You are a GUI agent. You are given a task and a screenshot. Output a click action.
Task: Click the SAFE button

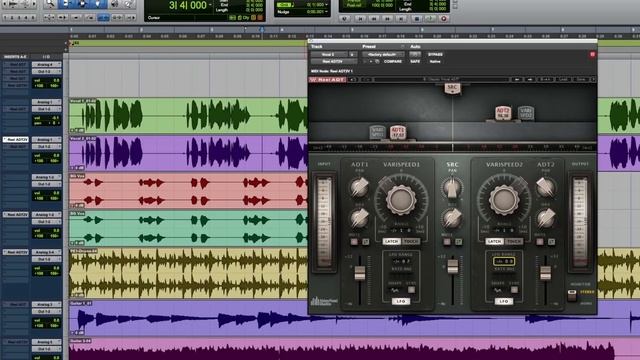(x=415, y=61)
